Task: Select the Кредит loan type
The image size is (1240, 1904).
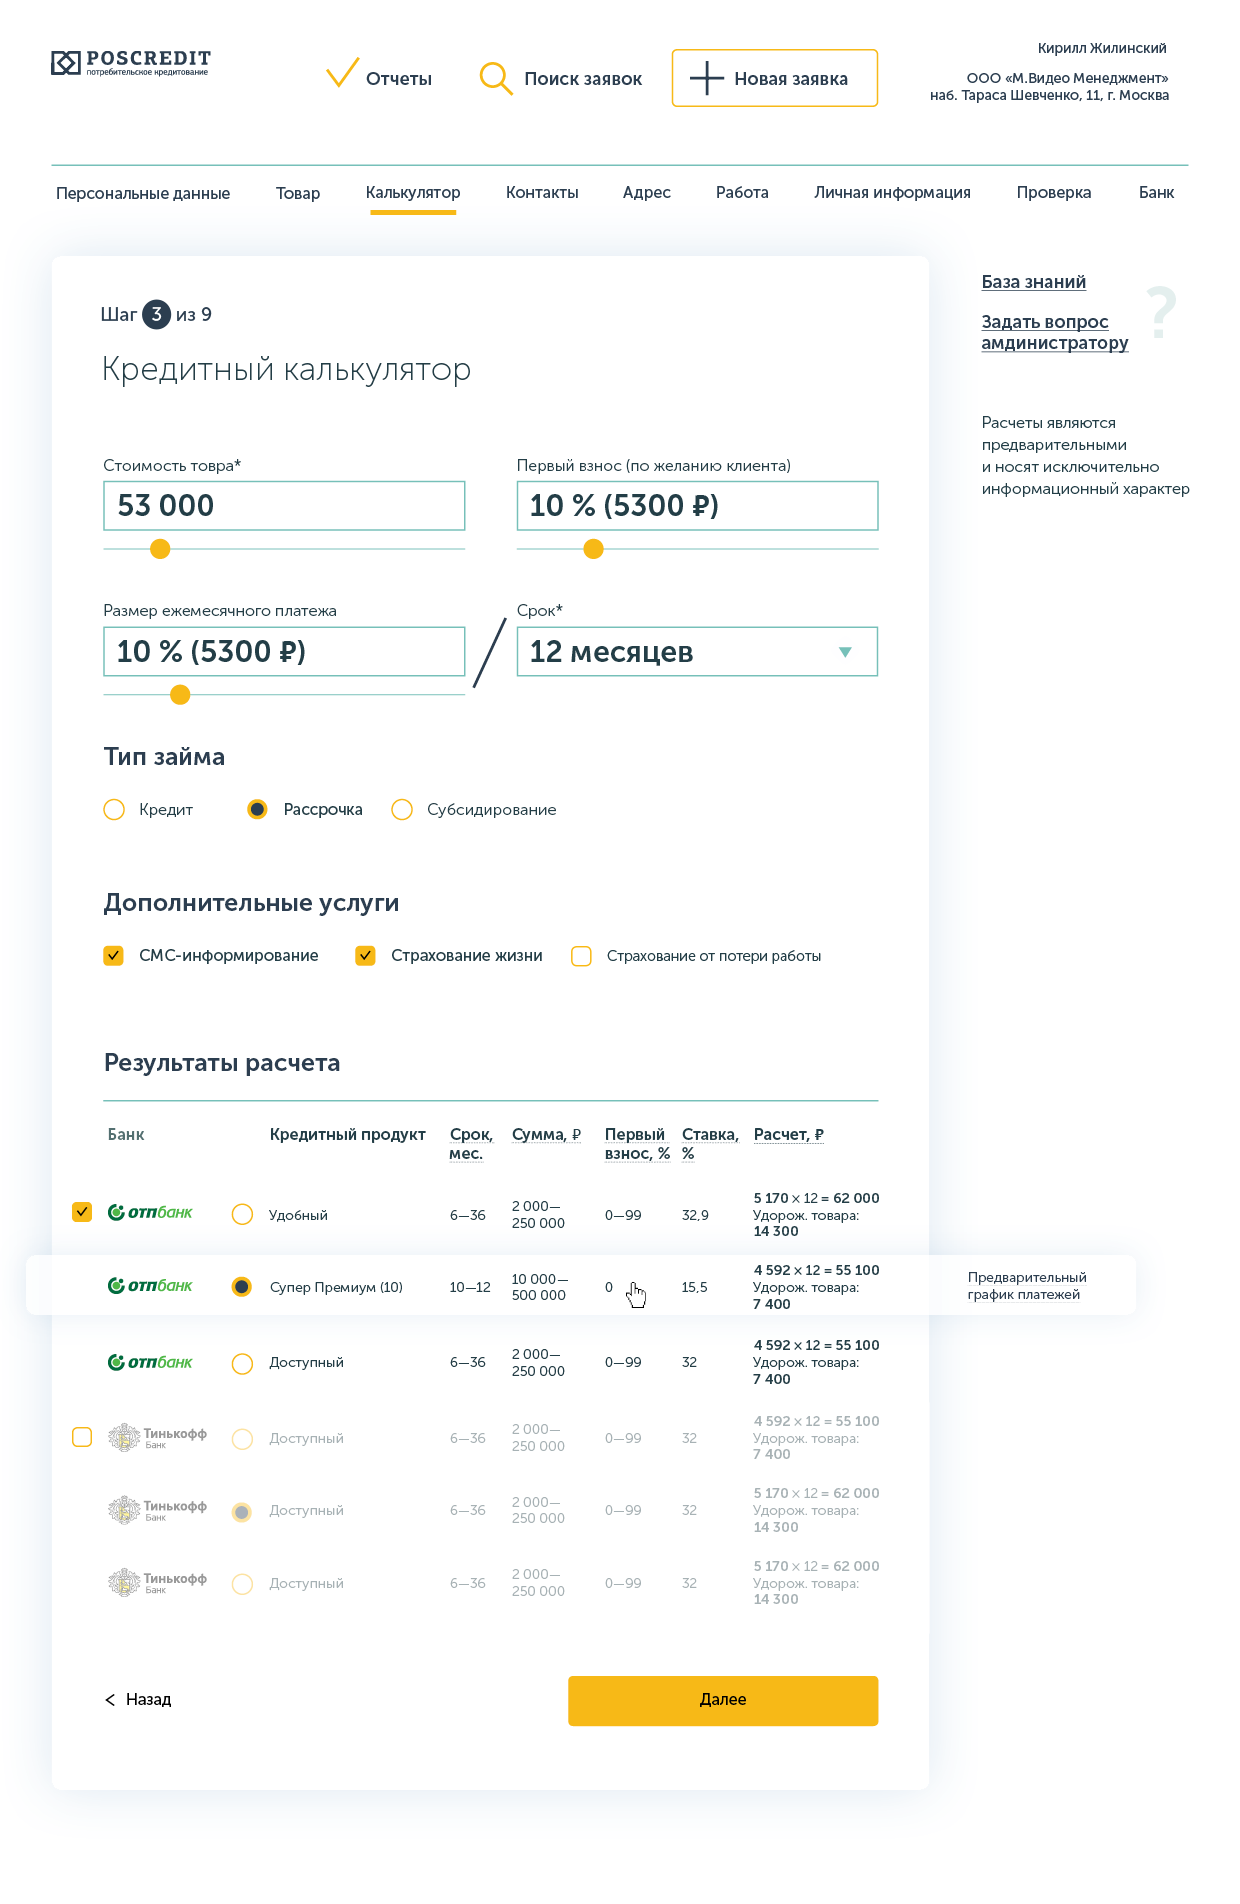Action: 114,809
